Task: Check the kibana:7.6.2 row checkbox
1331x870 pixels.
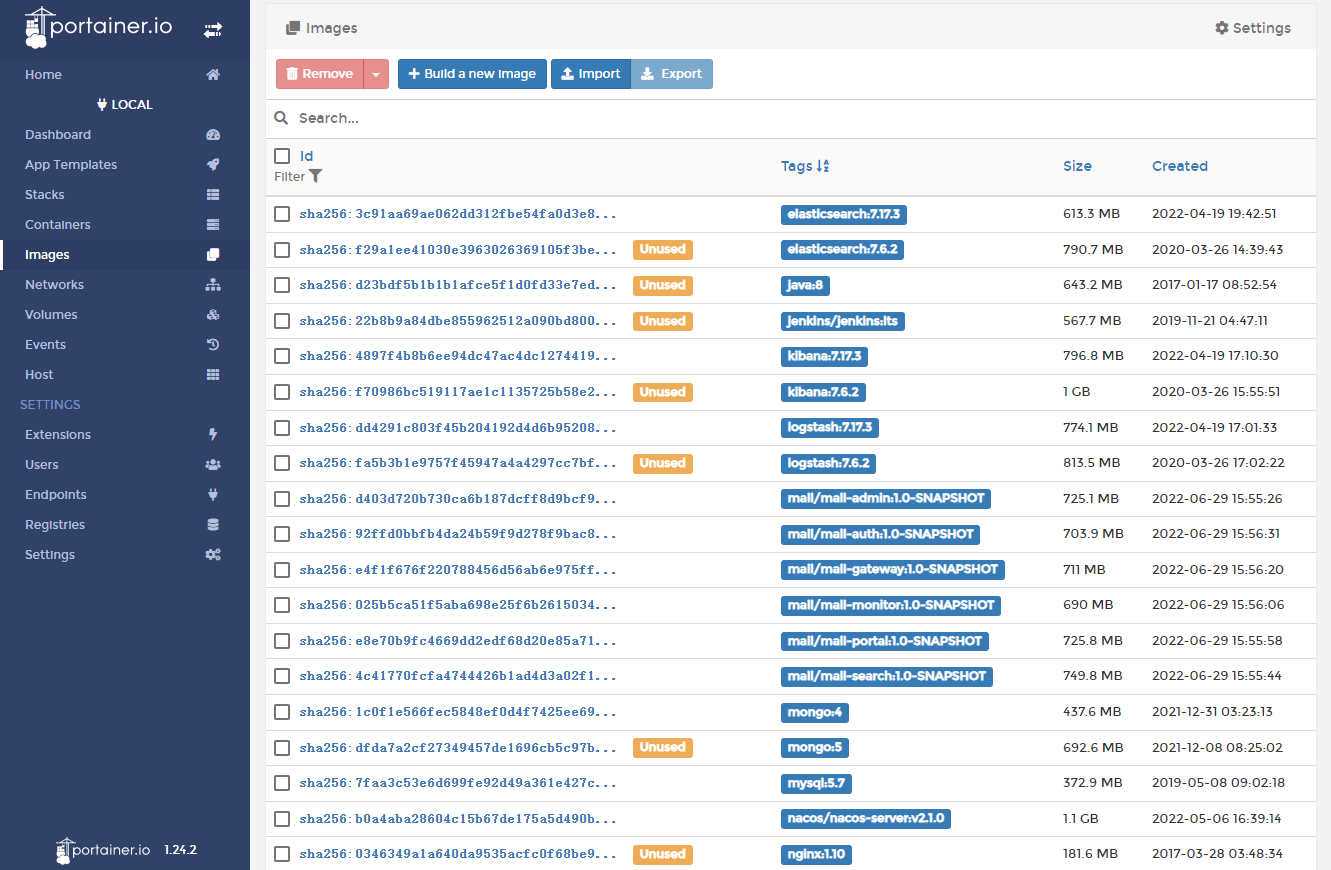Action: pos(282,392)
